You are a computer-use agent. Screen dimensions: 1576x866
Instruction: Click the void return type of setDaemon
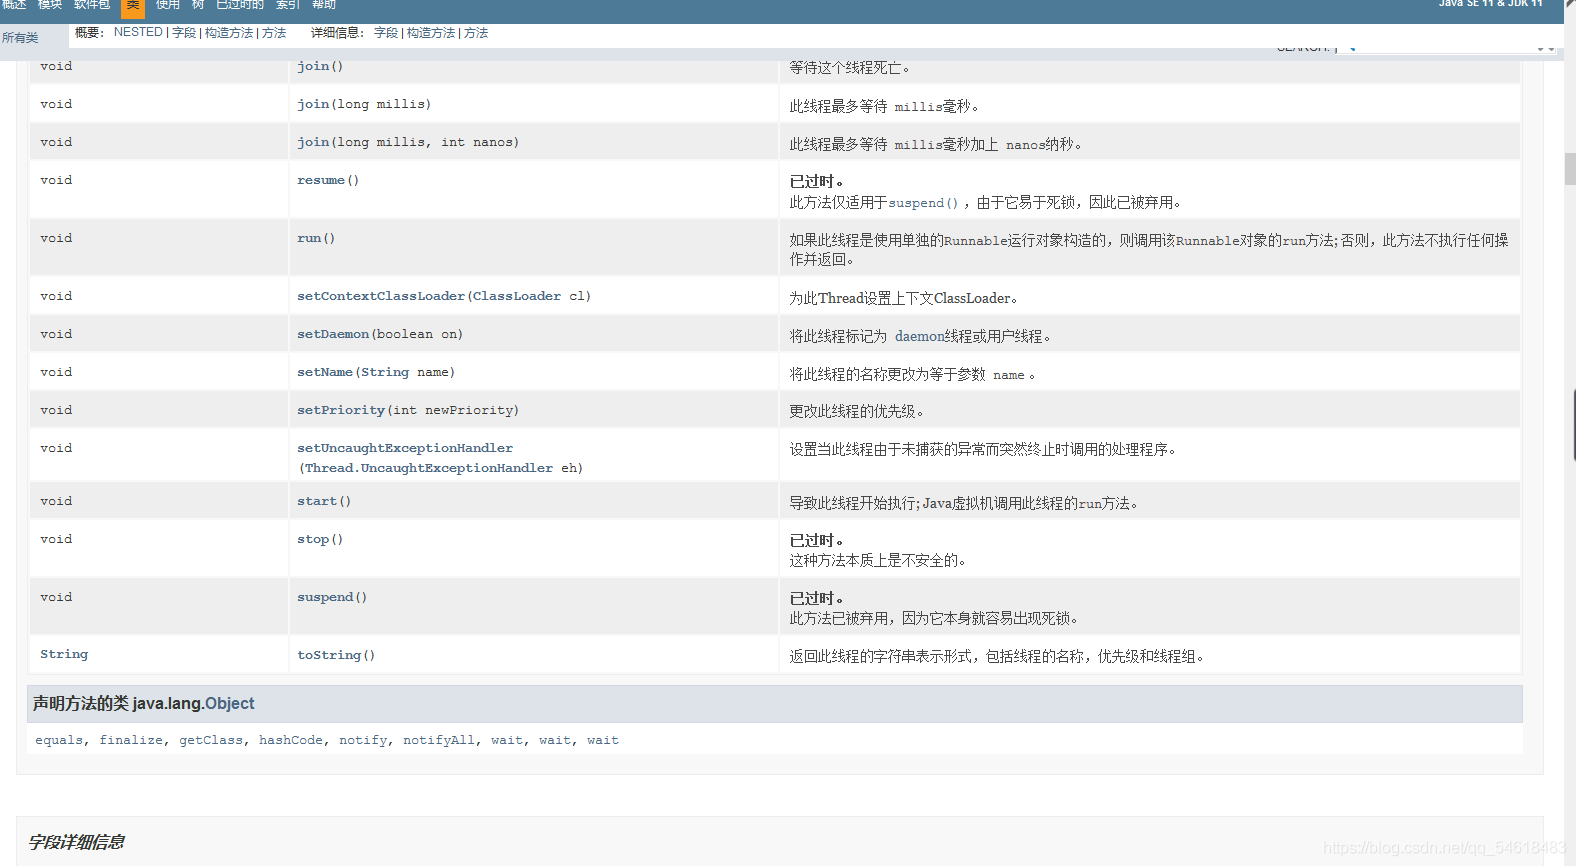point(56,334)
